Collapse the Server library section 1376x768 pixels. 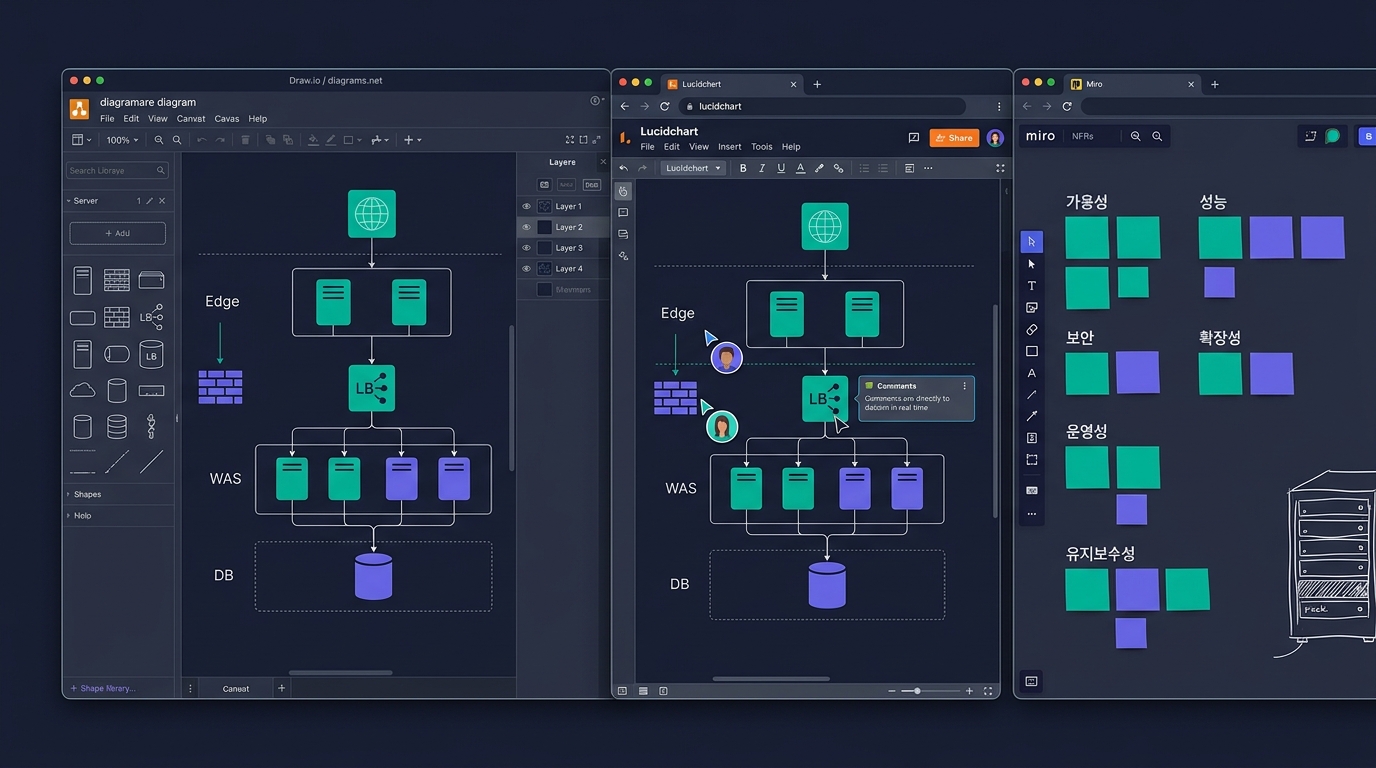click(x=69, y=201)
